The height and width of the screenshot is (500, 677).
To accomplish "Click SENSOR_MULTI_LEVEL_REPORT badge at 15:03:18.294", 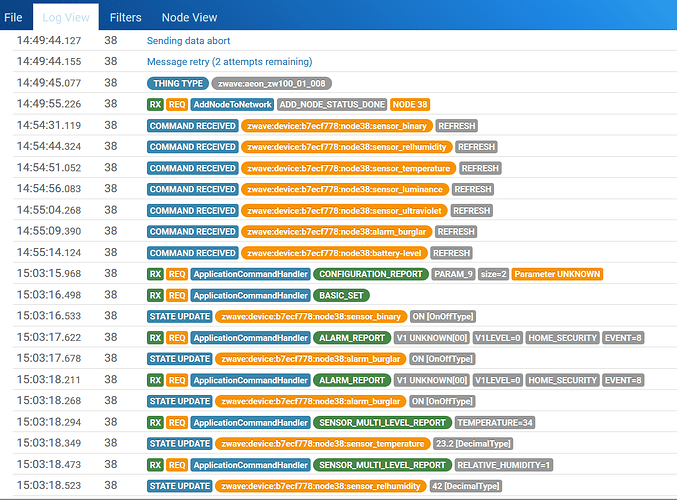I will [x=382, y=422].
